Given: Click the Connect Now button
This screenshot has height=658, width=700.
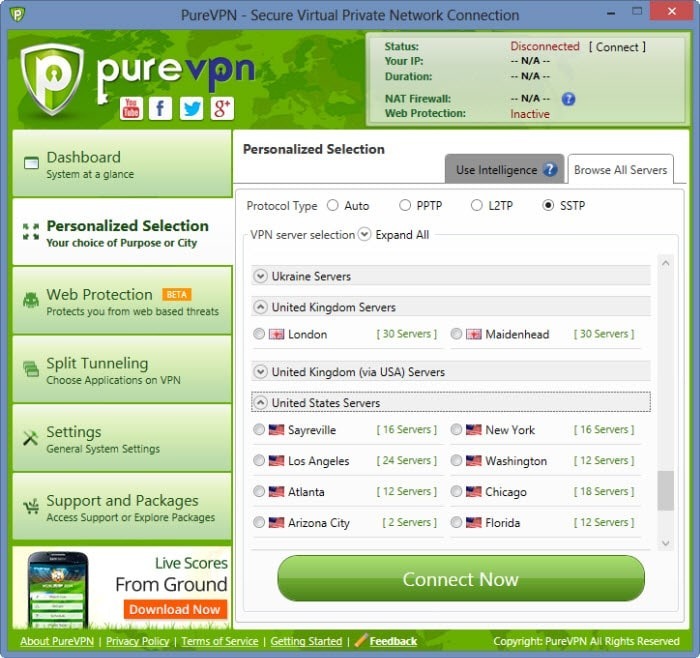Looking at the screenshot, I should pos(461,579).
